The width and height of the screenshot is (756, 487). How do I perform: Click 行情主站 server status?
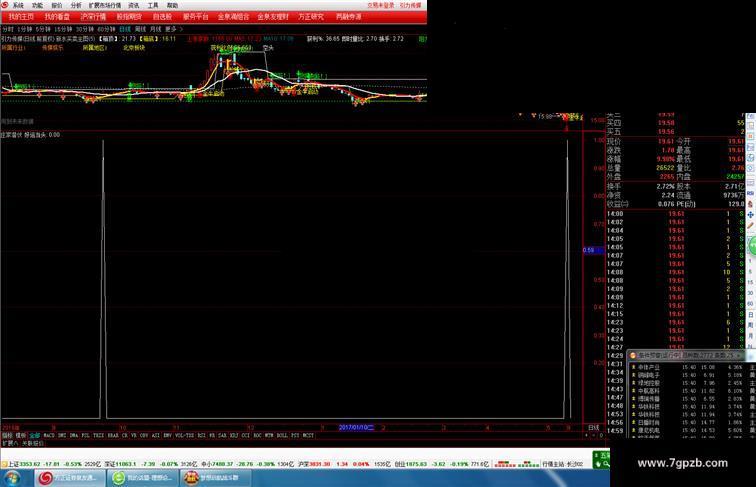coord(563,464)
